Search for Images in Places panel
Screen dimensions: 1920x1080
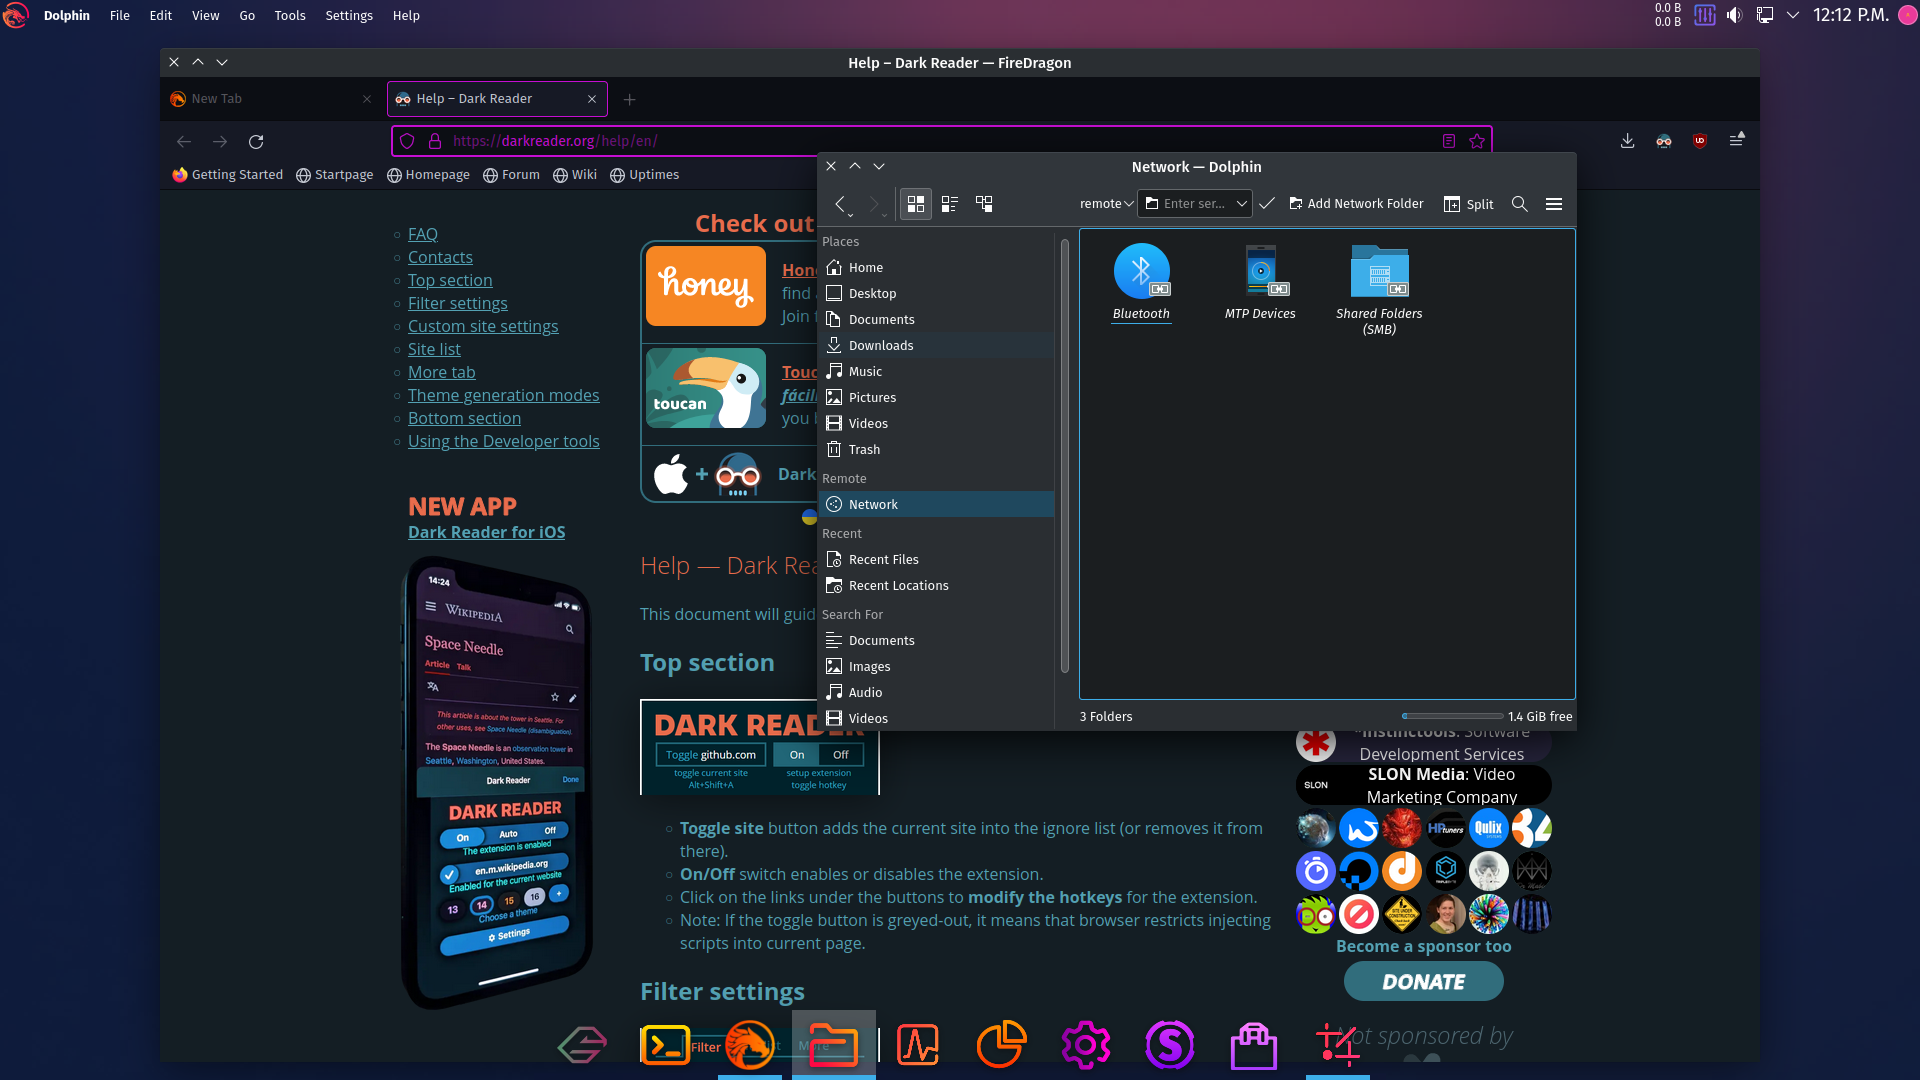tap(936, 667)
